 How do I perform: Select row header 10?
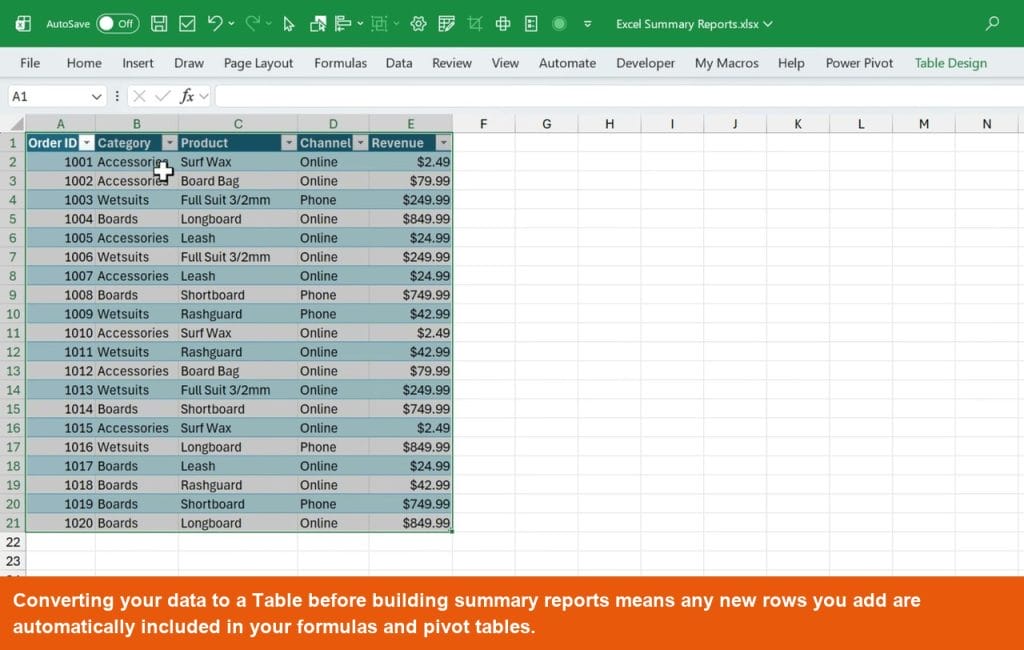[13, 314]
